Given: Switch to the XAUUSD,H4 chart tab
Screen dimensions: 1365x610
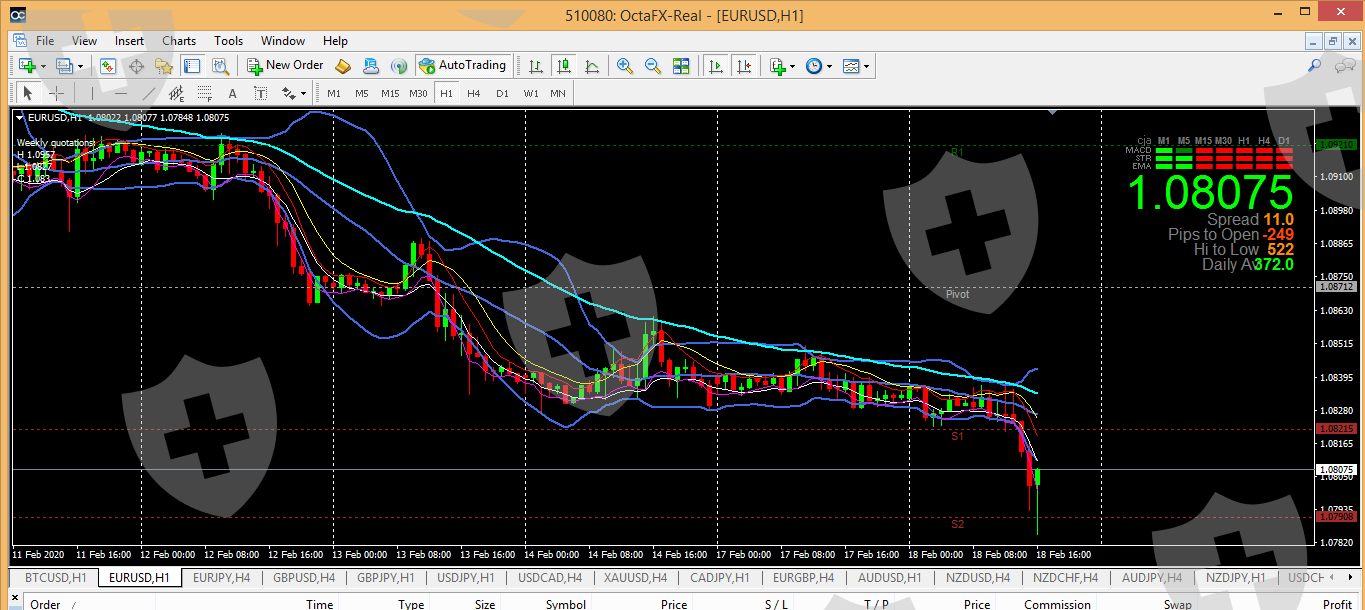Looking at the screenshot, I should coord(635,577).
